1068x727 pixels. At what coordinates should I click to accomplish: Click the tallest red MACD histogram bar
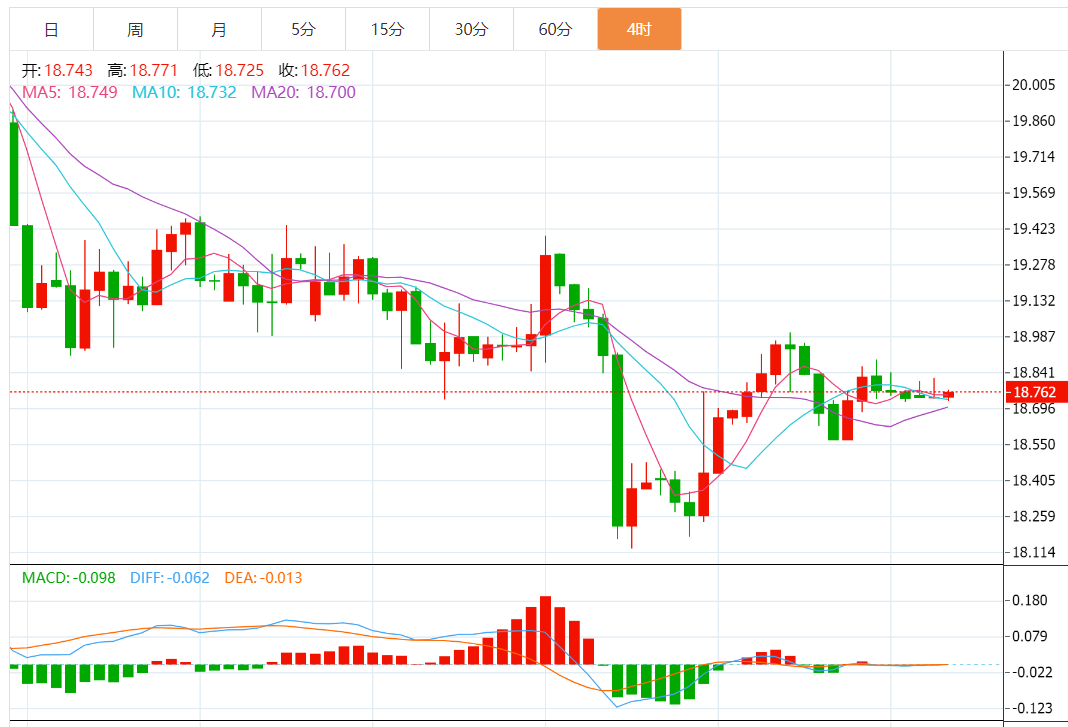pos(545,630)
